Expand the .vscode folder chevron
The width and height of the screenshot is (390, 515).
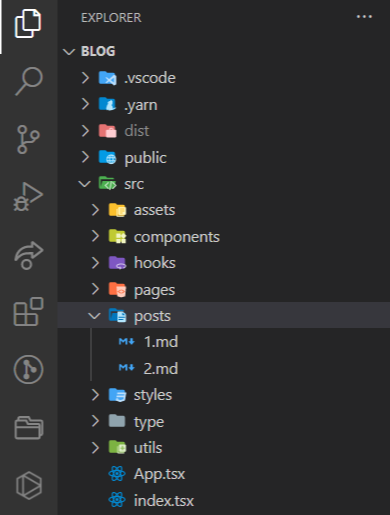tap(85, 78)
